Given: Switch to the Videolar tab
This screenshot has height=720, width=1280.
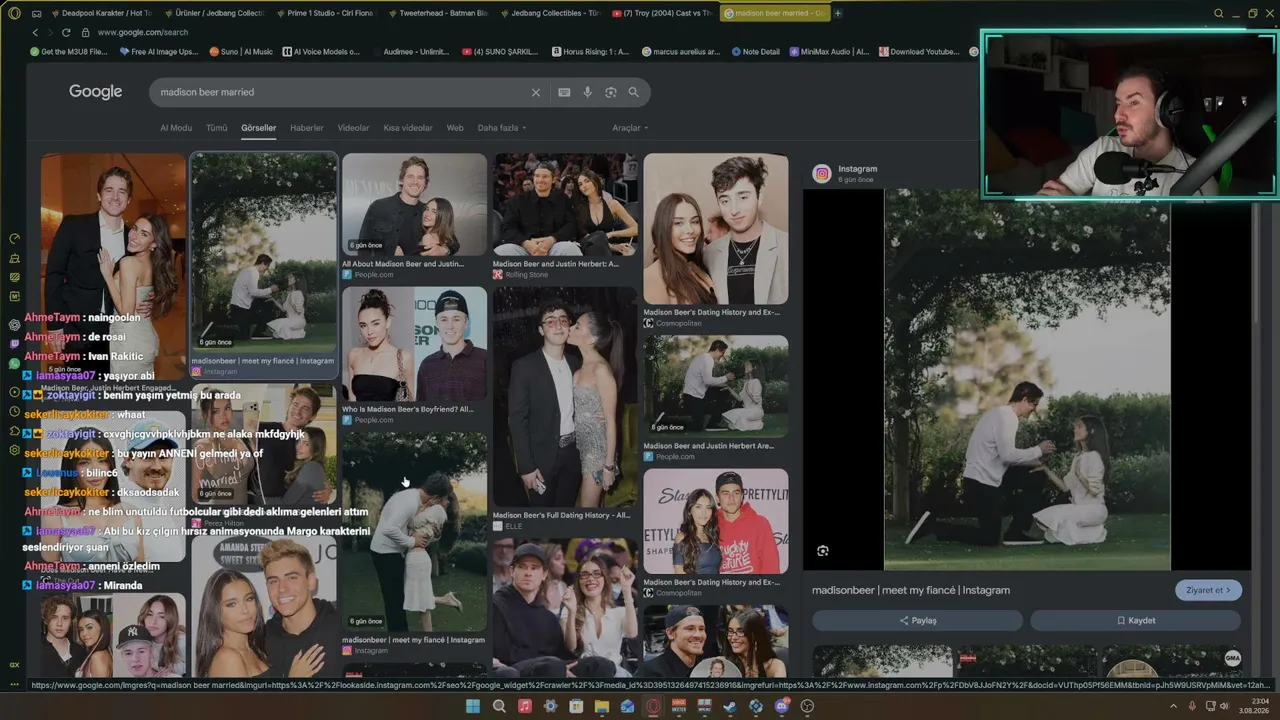Looking at the screenshot, I should coord(353,128).
